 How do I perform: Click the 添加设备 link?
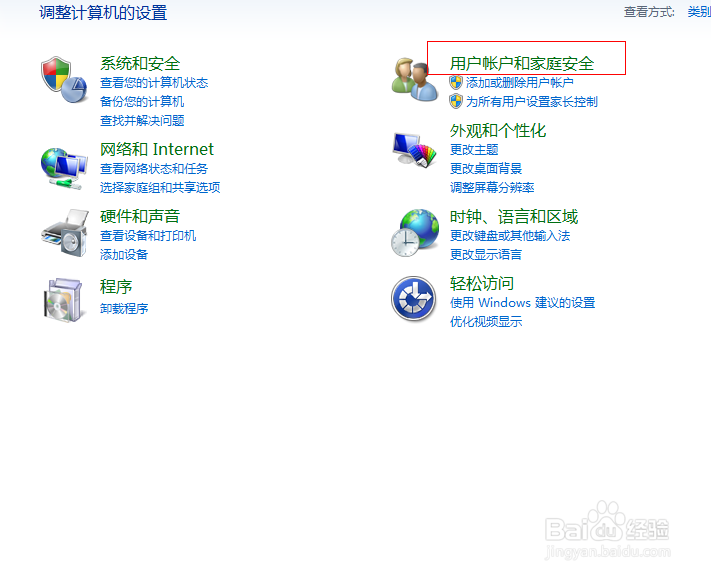point(124,255)
